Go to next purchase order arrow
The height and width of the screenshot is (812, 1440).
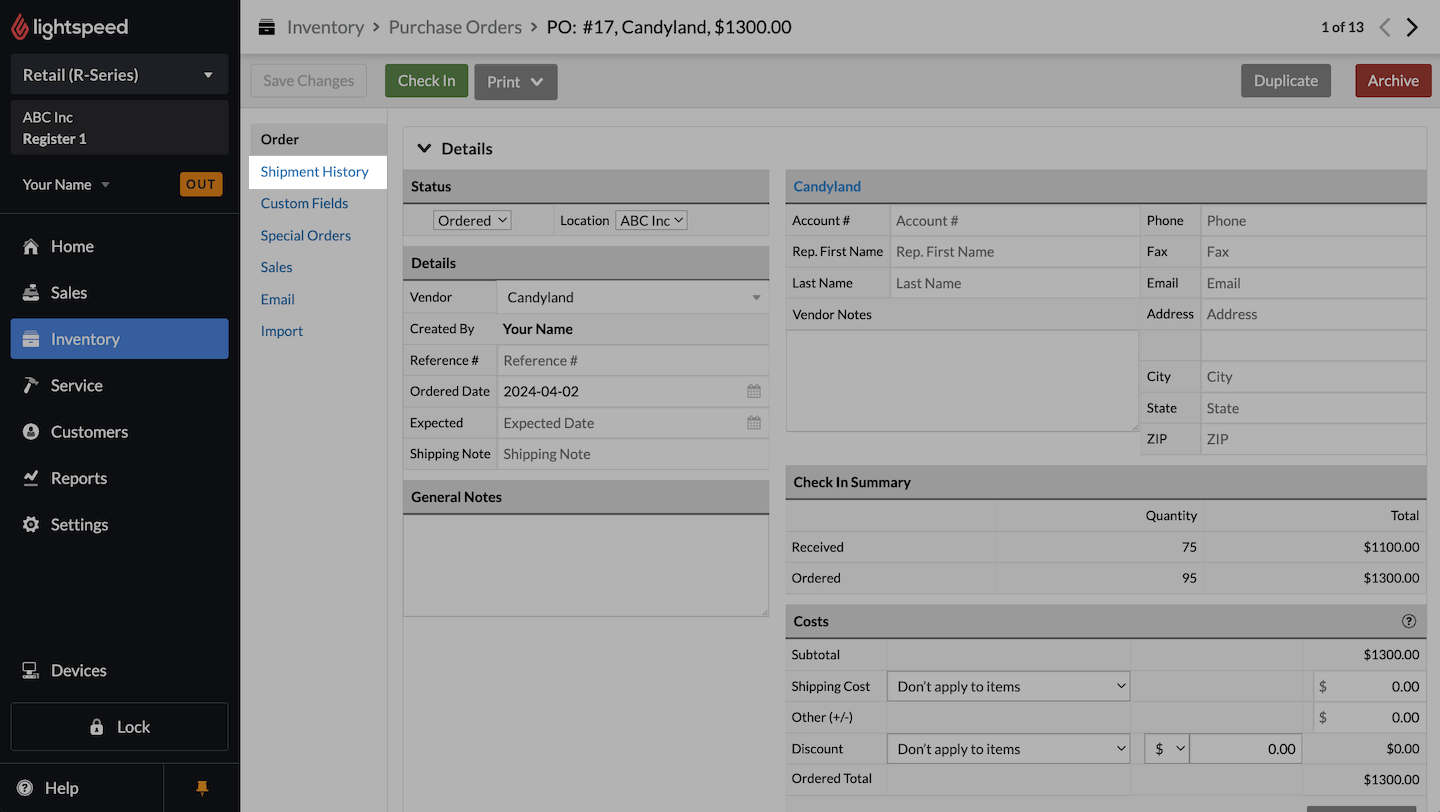pyautogui.click(x=1412, y=27)
